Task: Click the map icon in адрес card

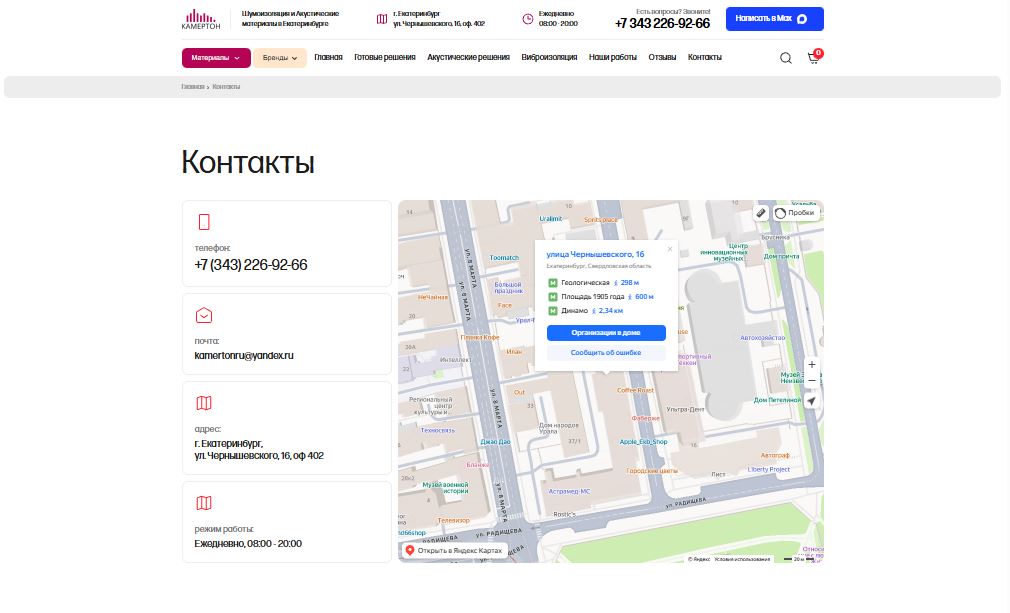Action: click(204, 403)
